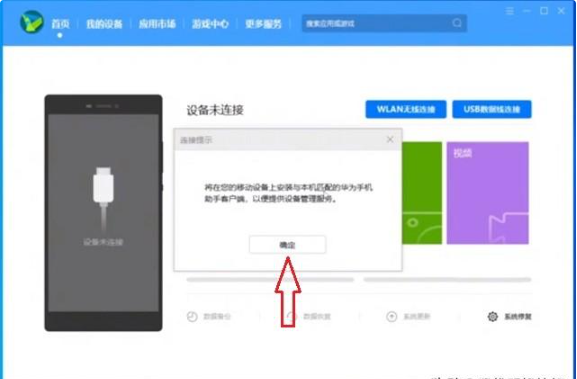The height and width of the screenshot is (379, 577).
Task: Open the green tile beside 视频
Action: 422,193
